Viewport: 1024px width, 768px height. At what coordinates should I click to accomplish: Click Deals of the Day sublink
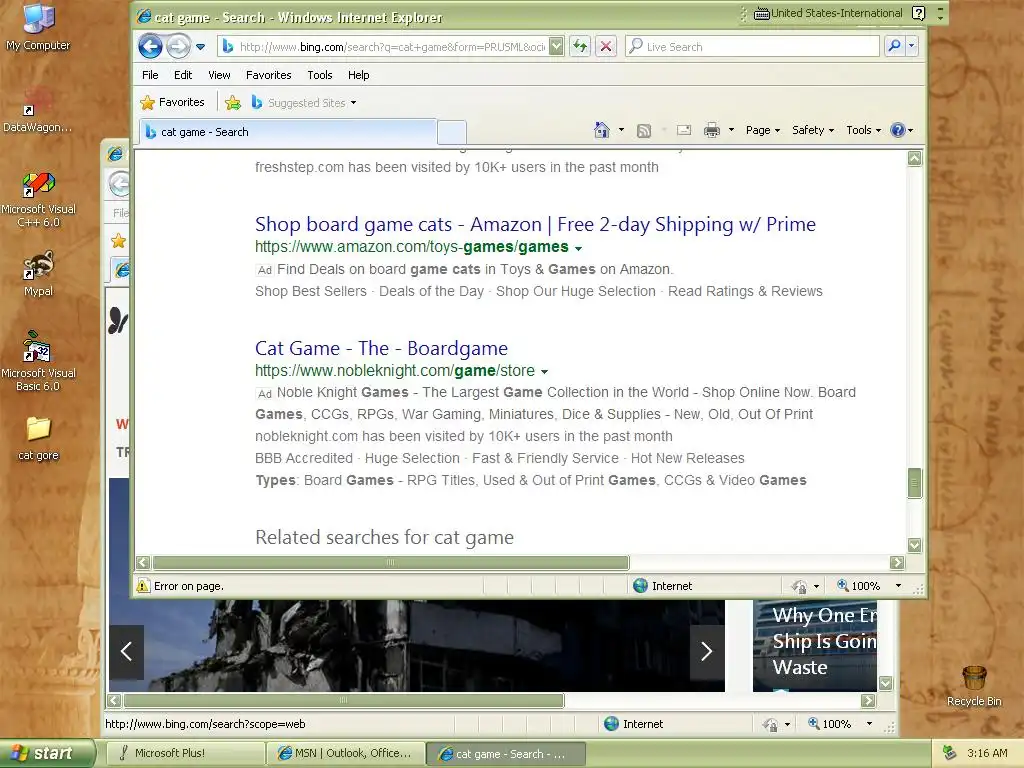(x=431, y=291)
